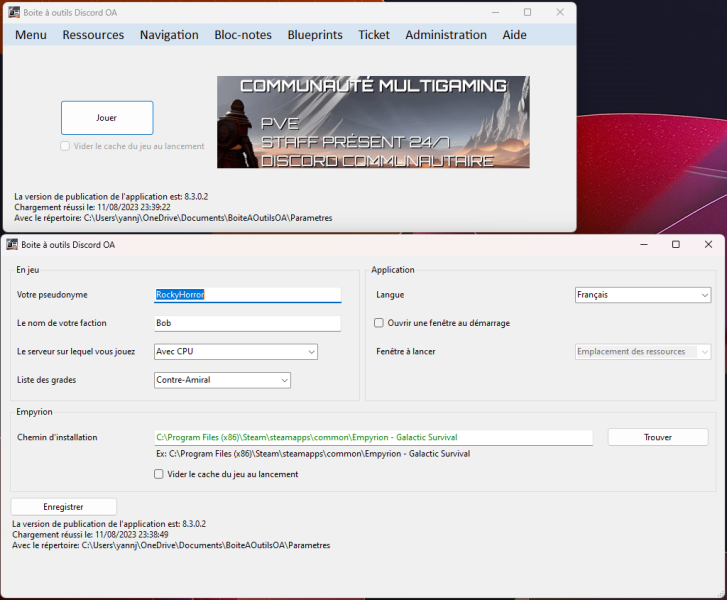Click the Communauté Multigaming banner image
The width and height of the screenshot is (727, 600).
click(x=373, y=122)
